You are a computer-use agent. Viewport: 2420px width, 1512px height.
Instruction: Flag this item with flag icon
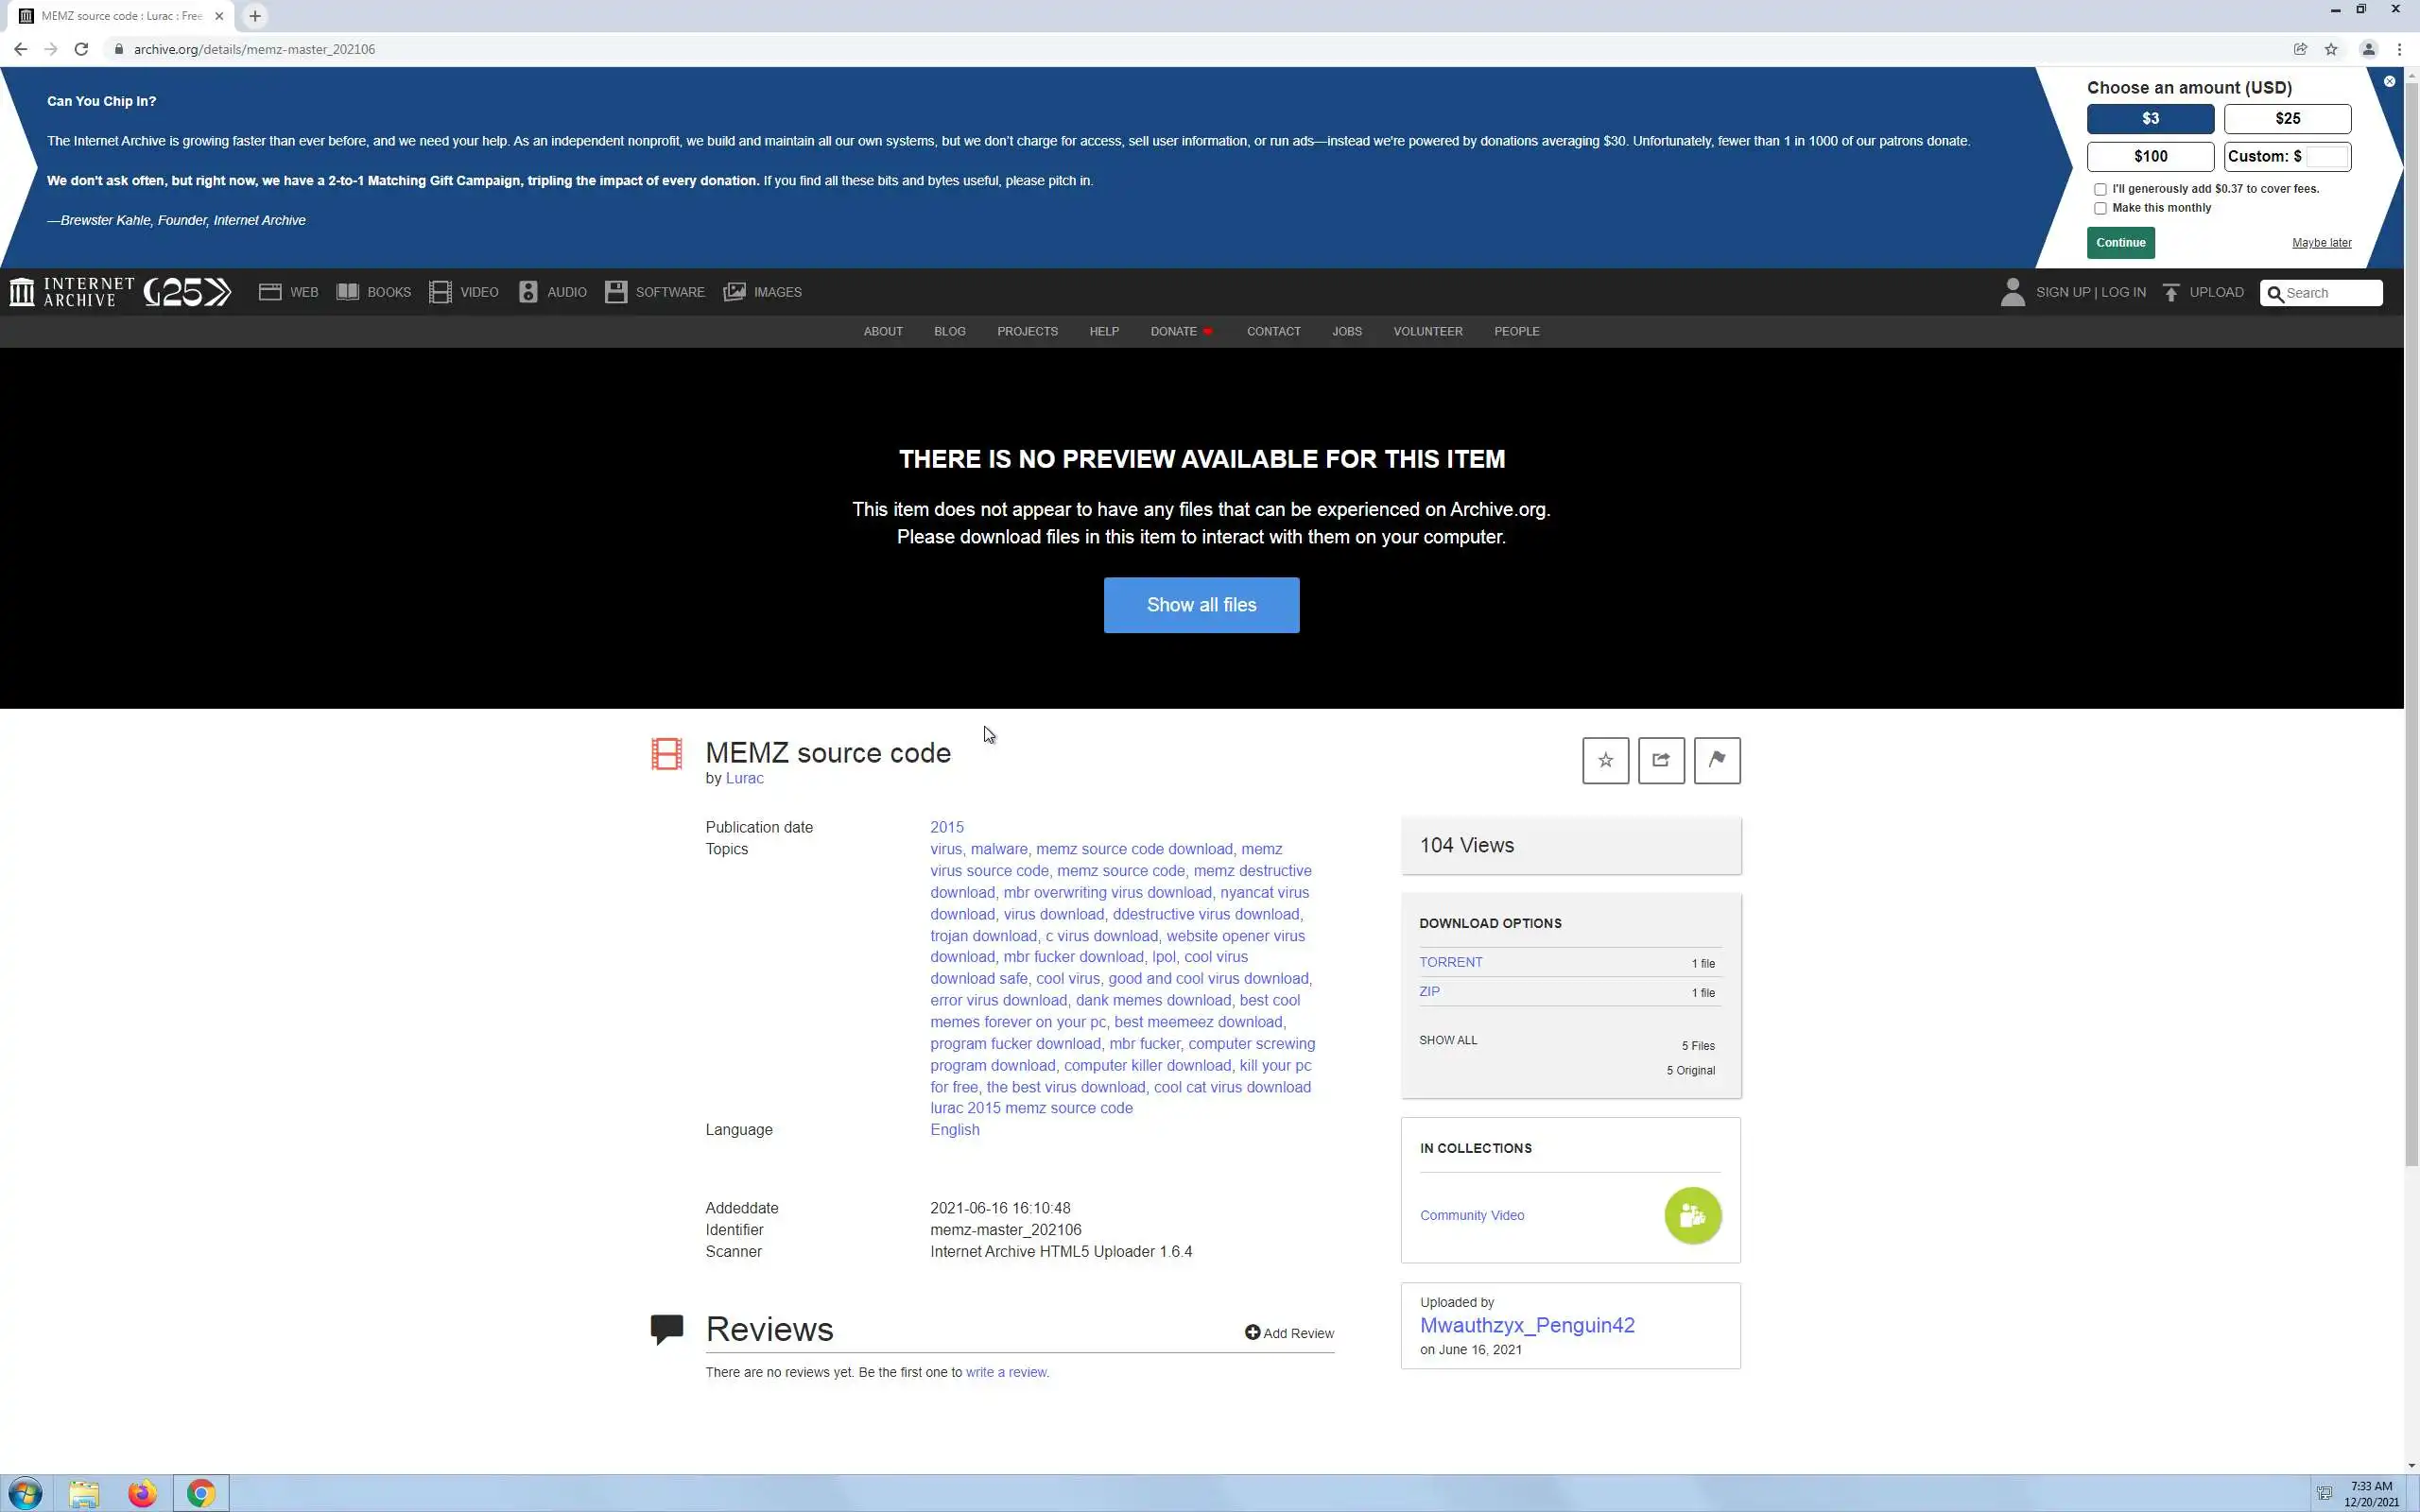point(1717,760)
